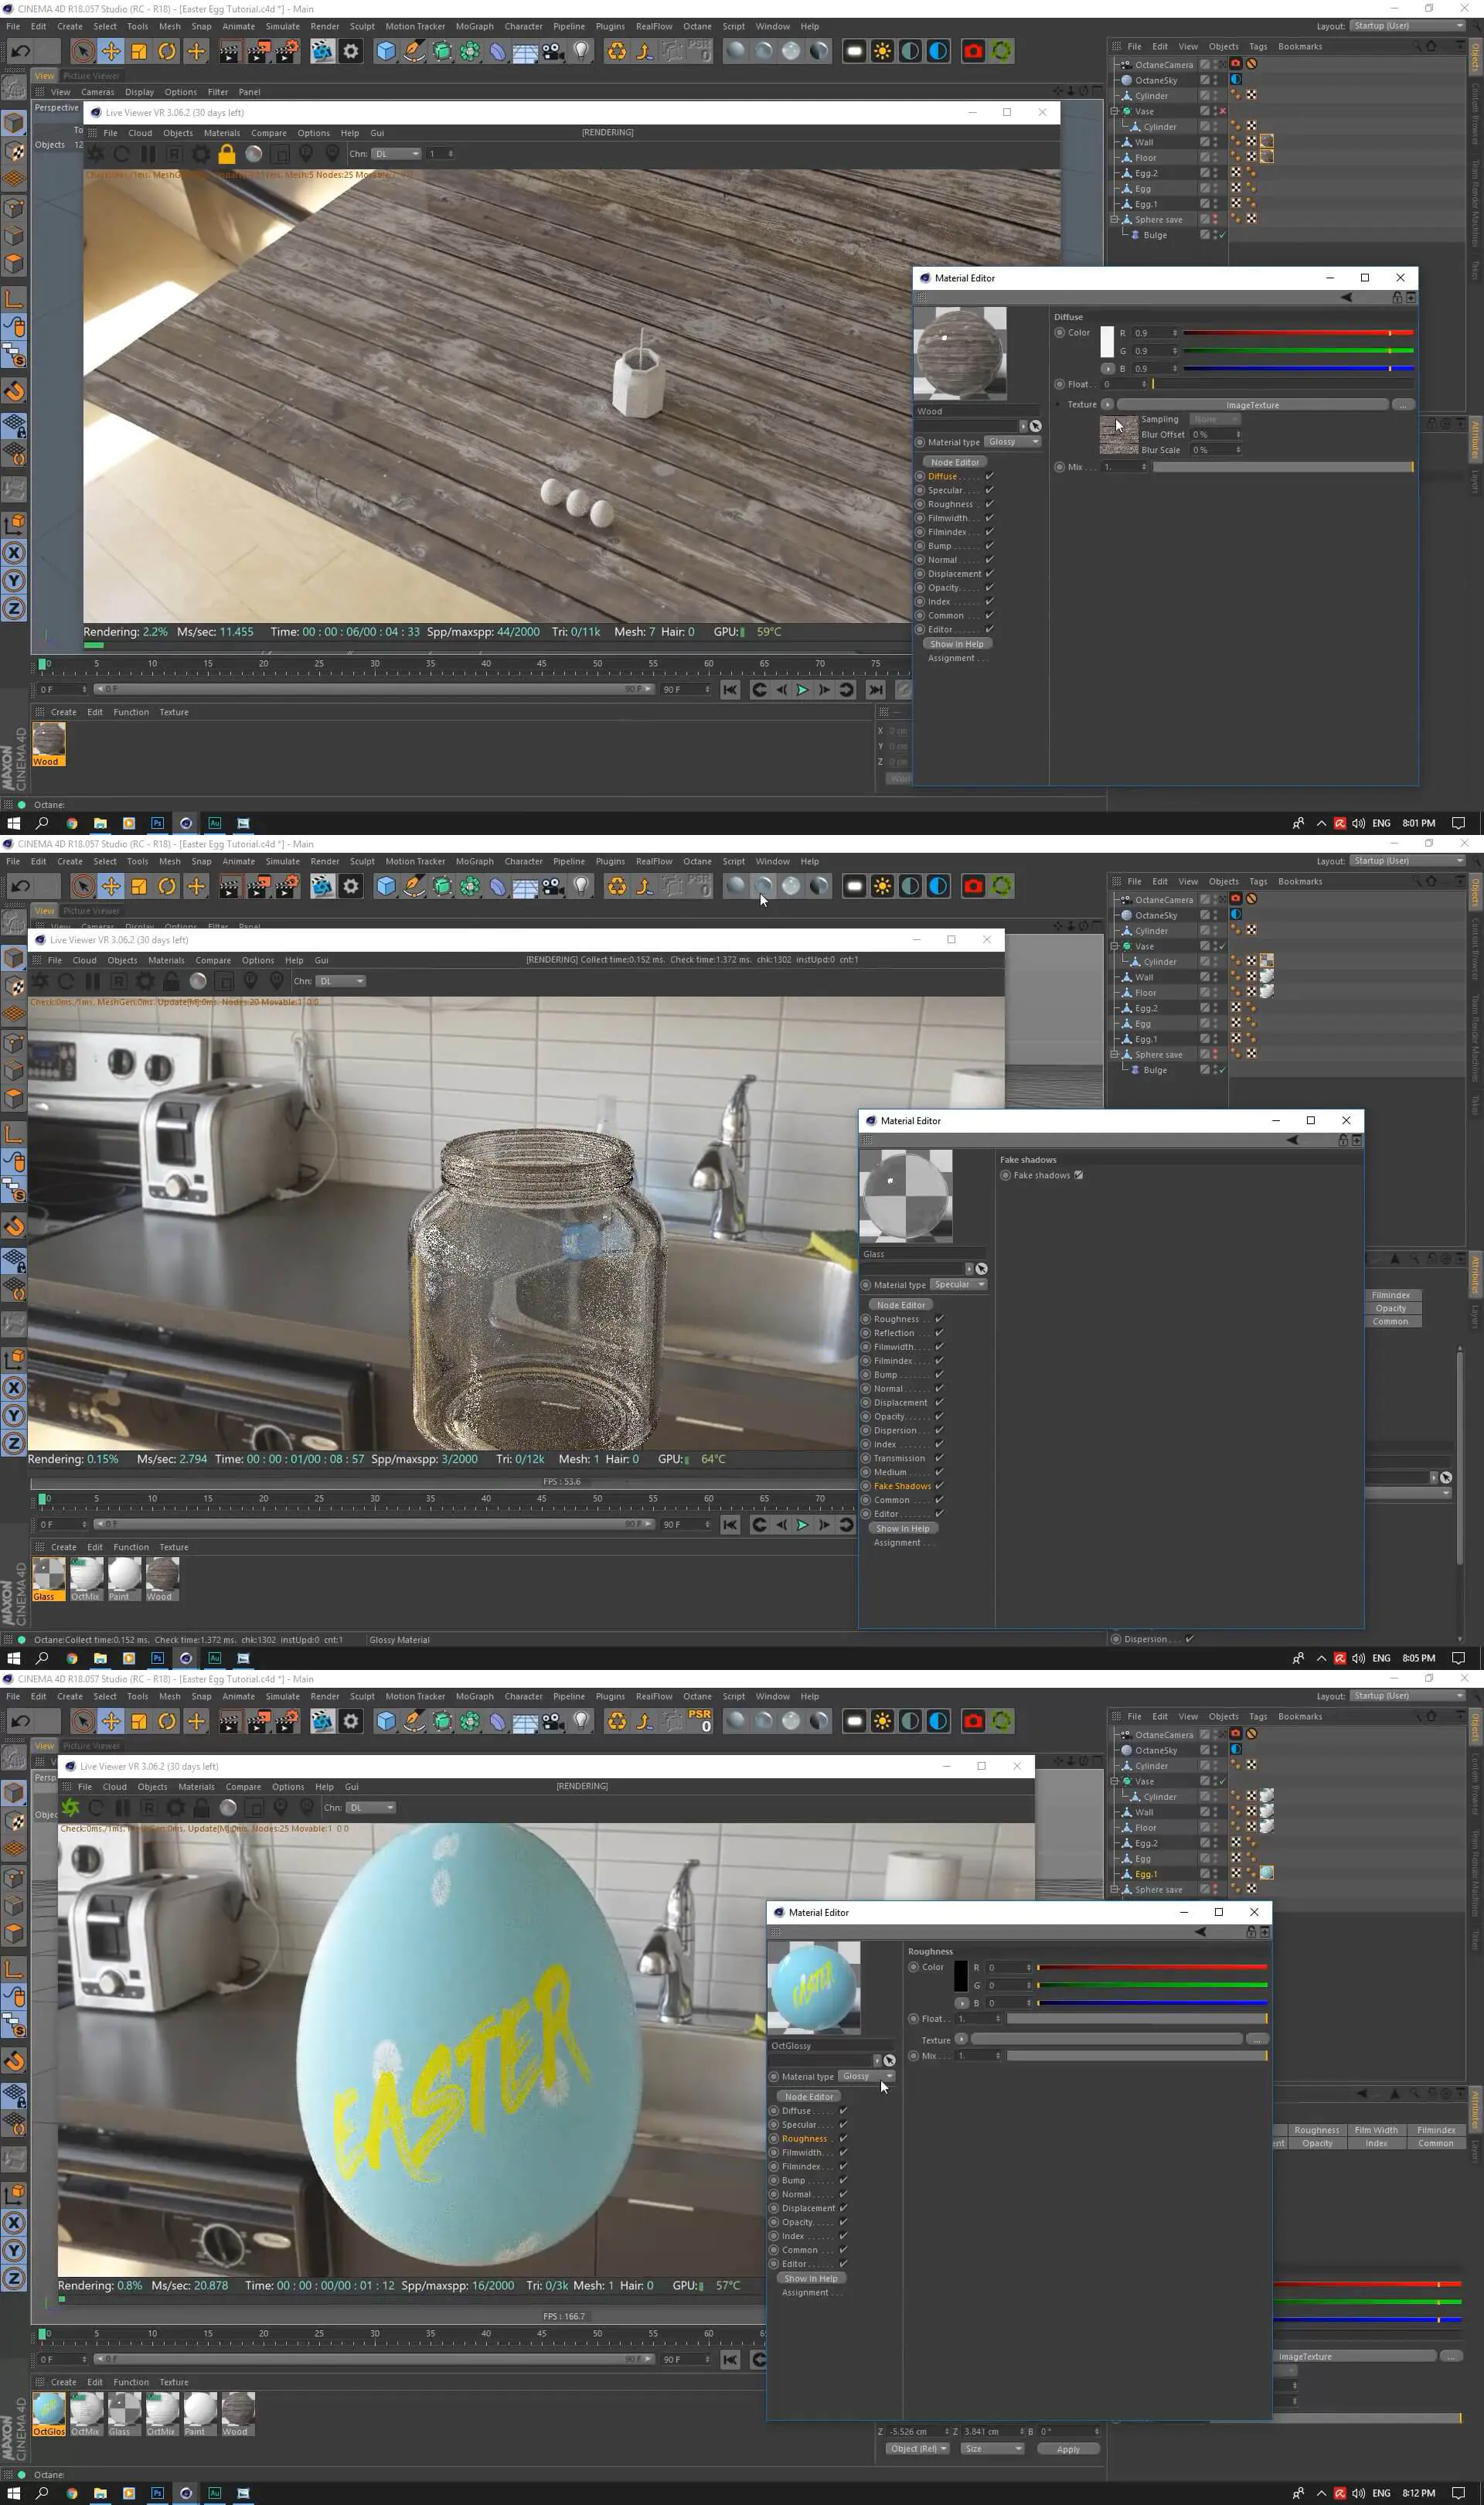Open Photoshop from the 8:01 PM taskbar
This screenshot has height=2505, width=1484.
click(157, 823)
